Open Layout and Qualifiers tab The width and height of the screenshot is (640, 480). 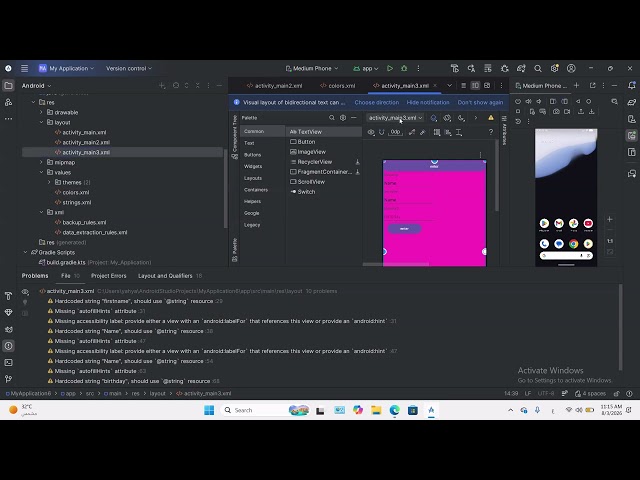click(170, 276)
